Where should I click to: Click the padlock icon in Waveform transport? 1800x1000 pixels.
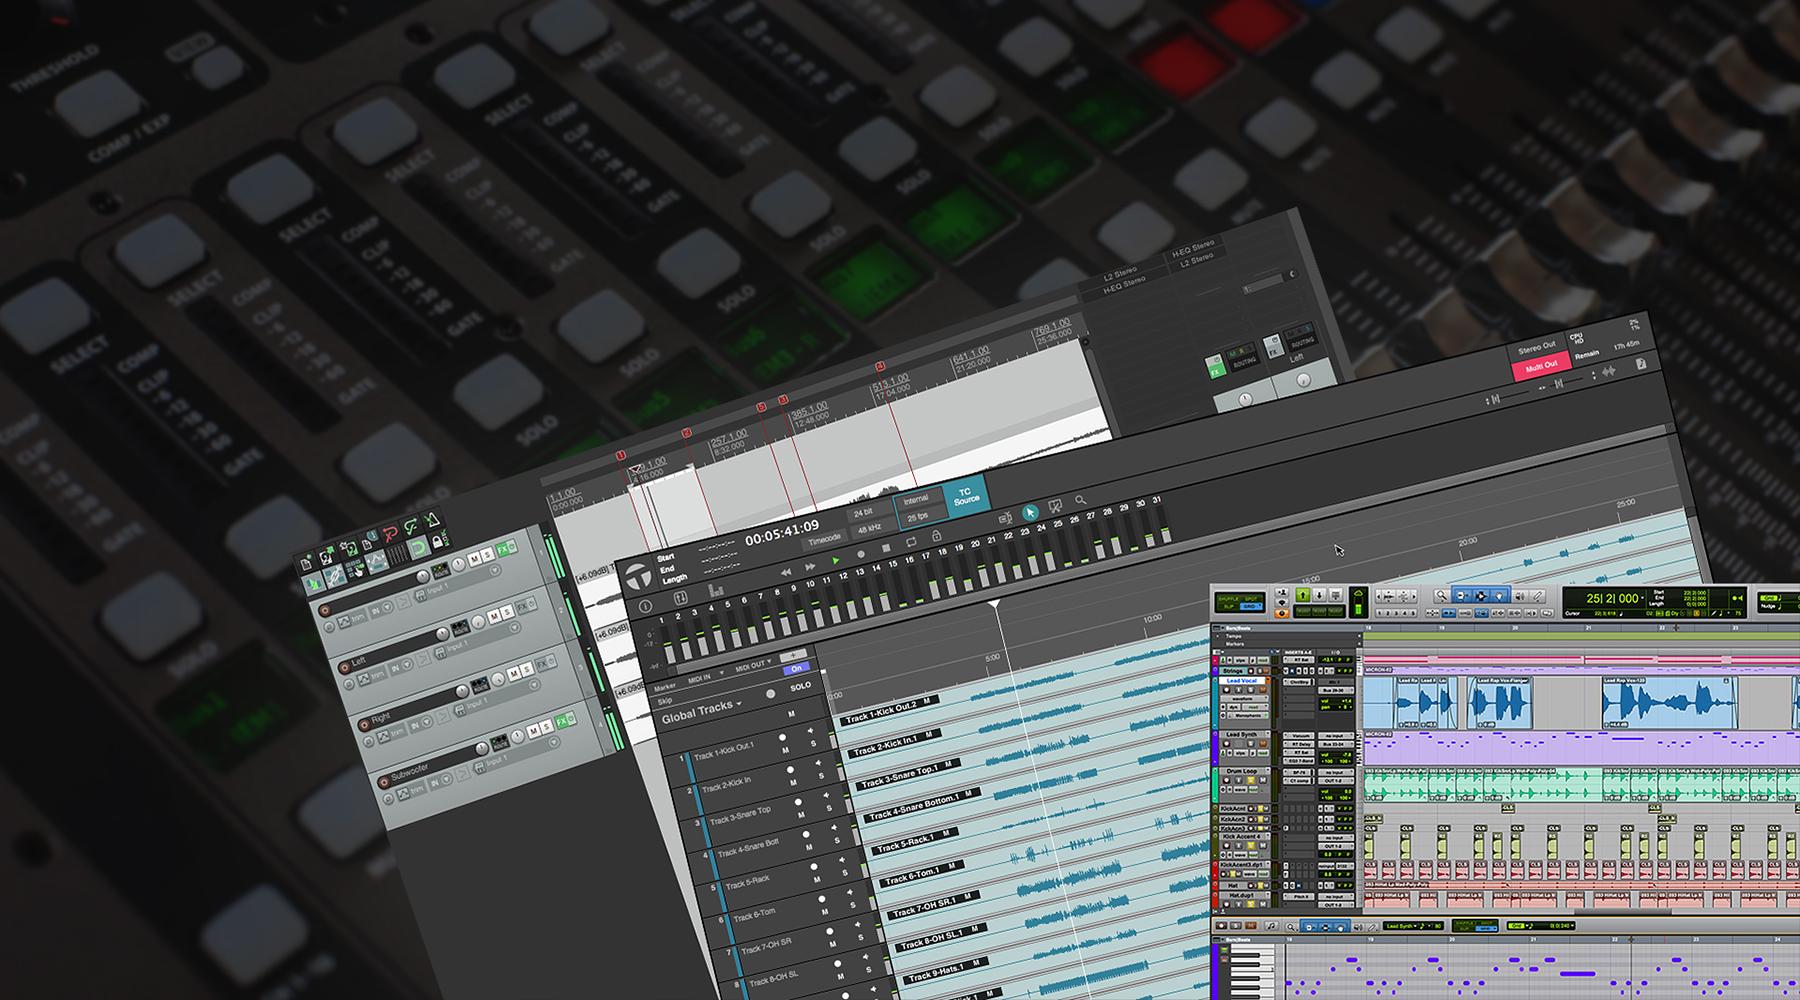[x=936, y=536]
